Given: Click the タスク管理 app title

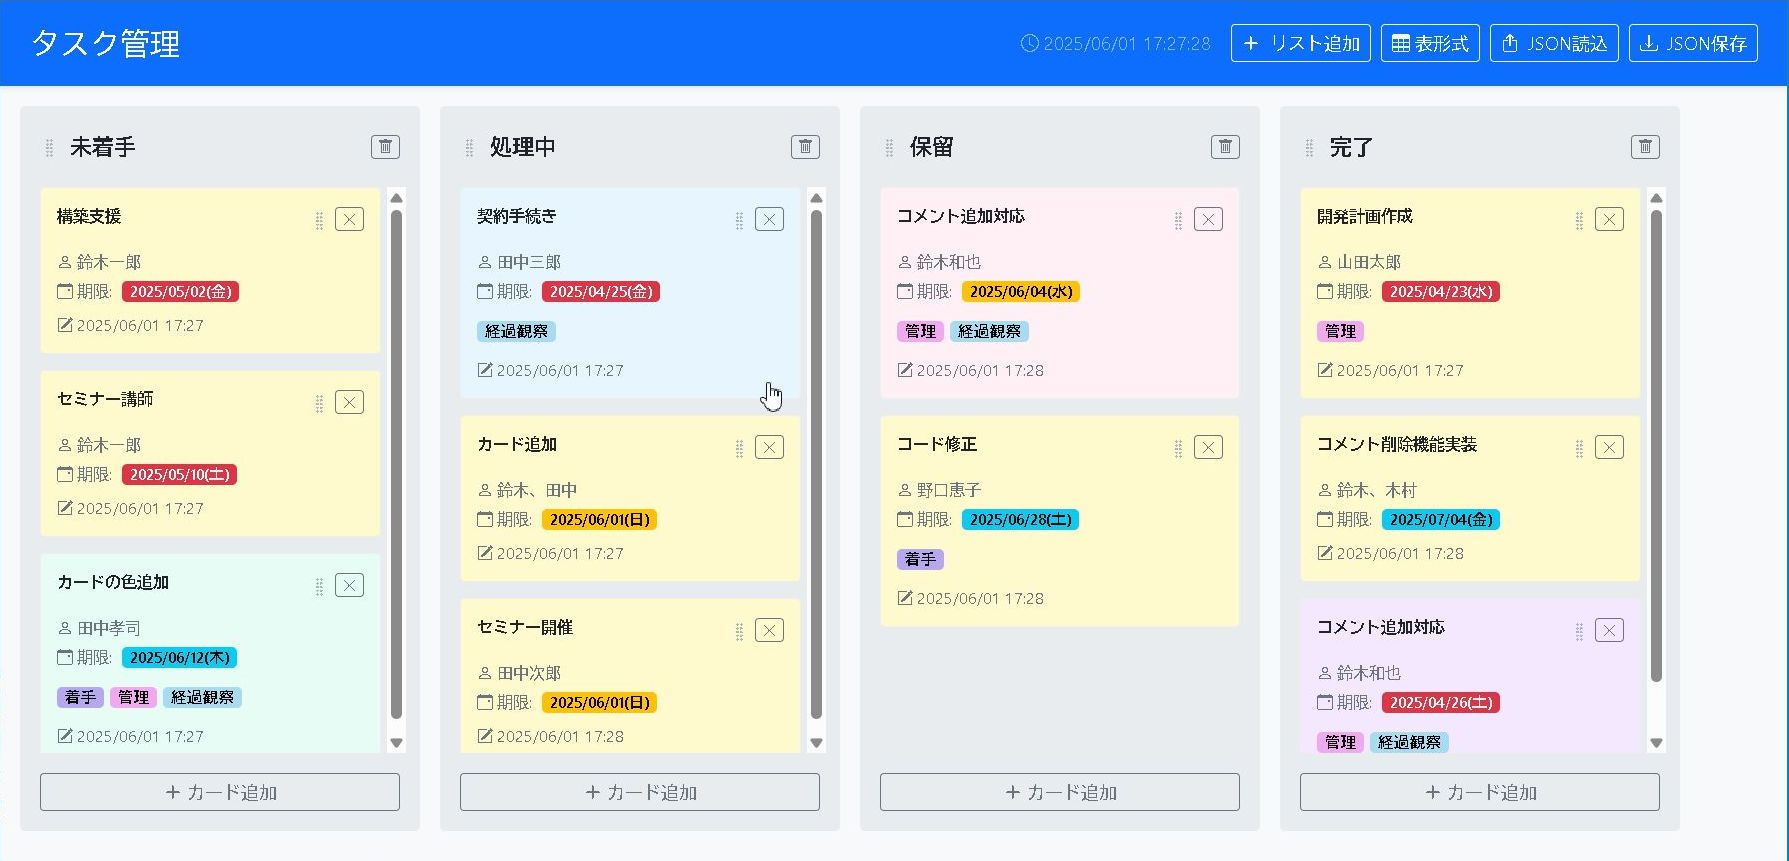Looking at the screenshot, I should [x=106, y=44].
